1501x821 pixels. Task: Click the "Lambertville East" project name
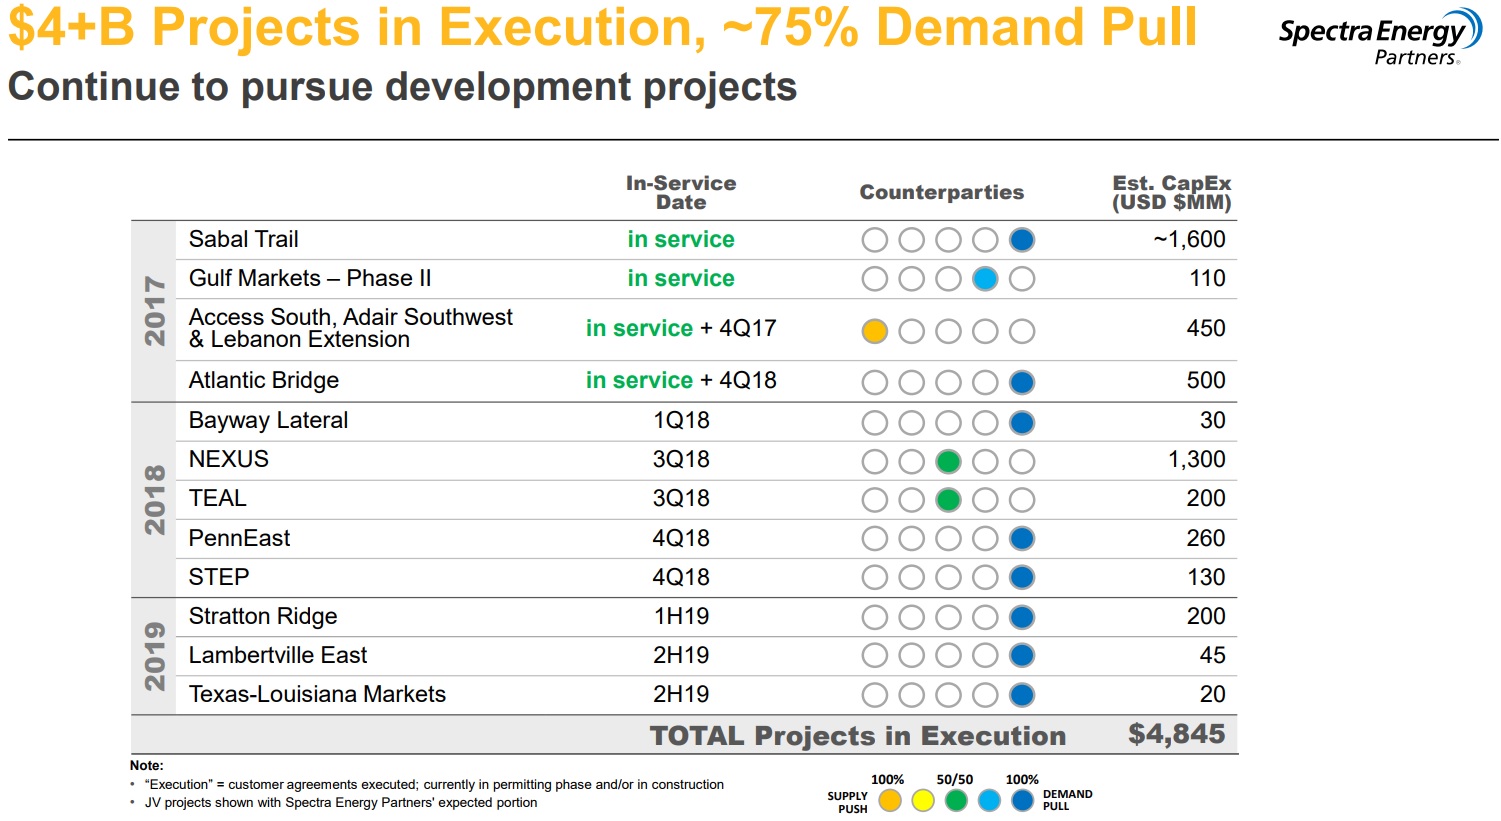point(278,655)
